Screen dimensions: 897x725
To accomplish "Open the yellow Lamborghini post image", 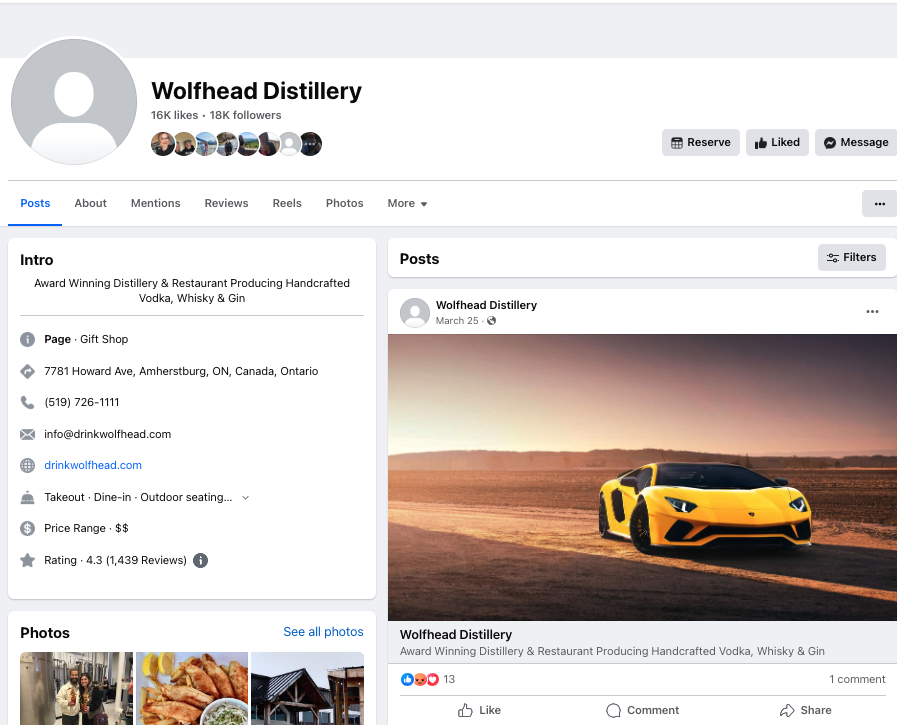I will click(x=642, y=477).
